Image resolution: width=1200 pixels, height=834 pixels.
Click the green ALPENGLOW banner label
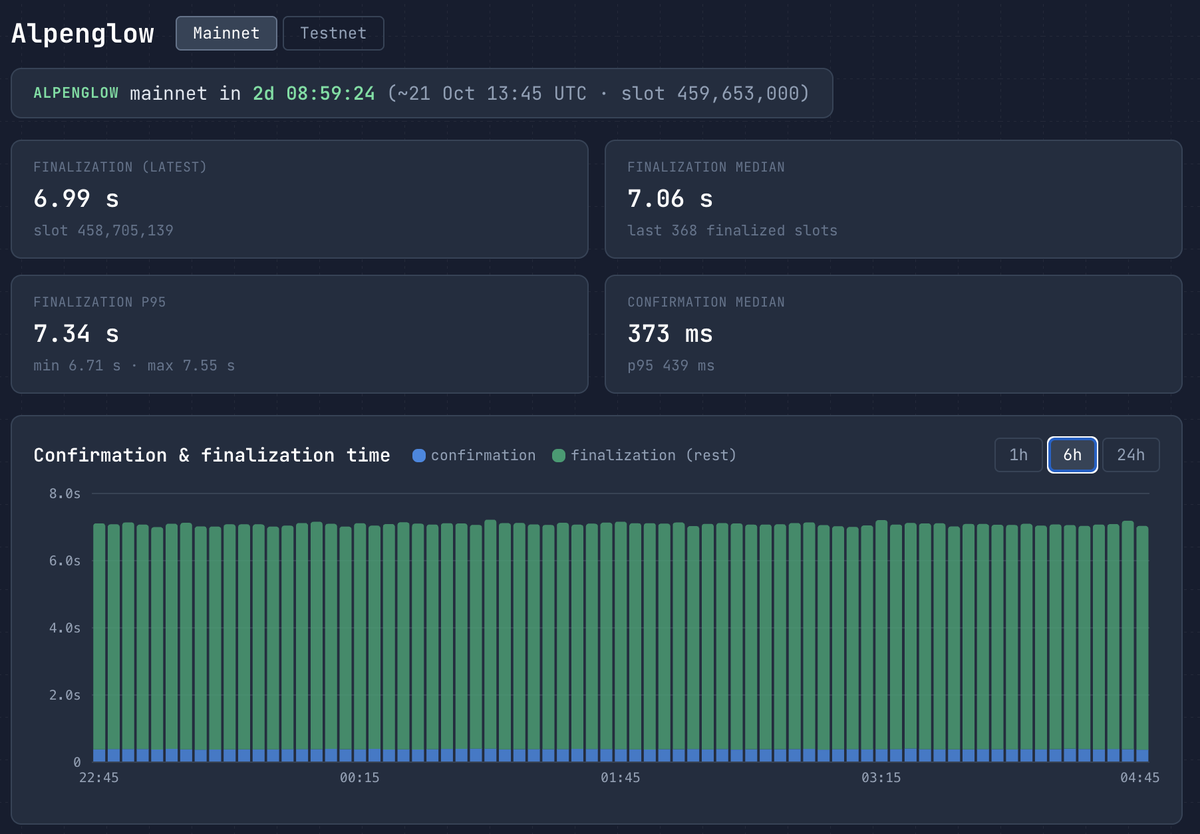[x=76, y=93]
